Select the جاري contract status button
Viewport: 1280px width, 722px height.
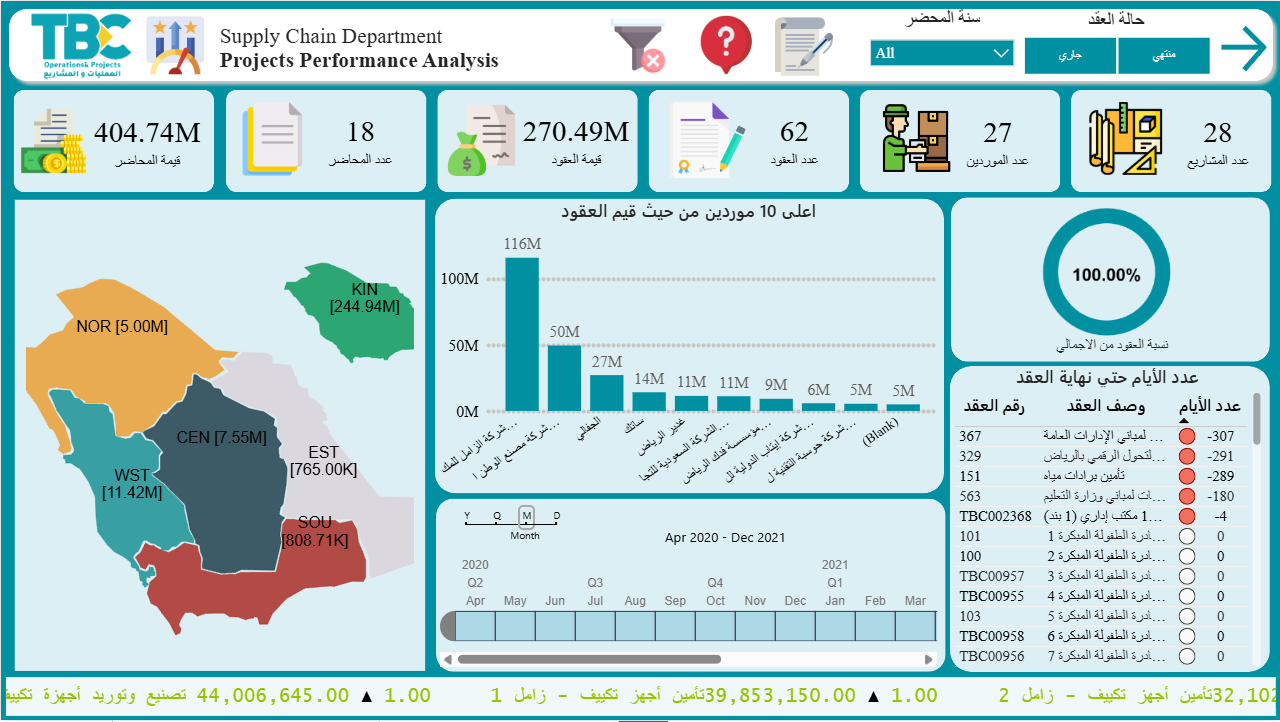pos(1071,56)
